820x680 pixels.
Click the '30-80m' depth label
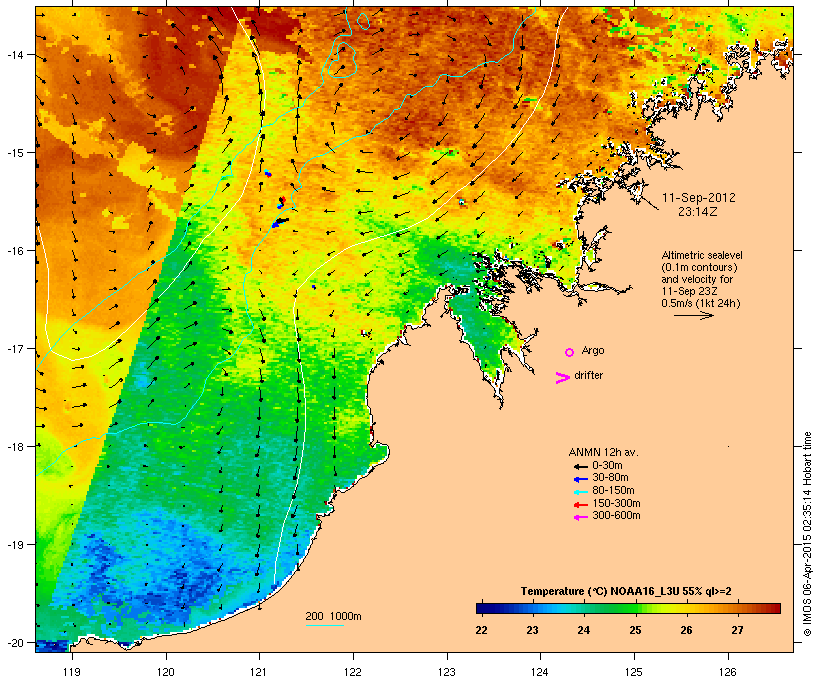pos(610,478)
